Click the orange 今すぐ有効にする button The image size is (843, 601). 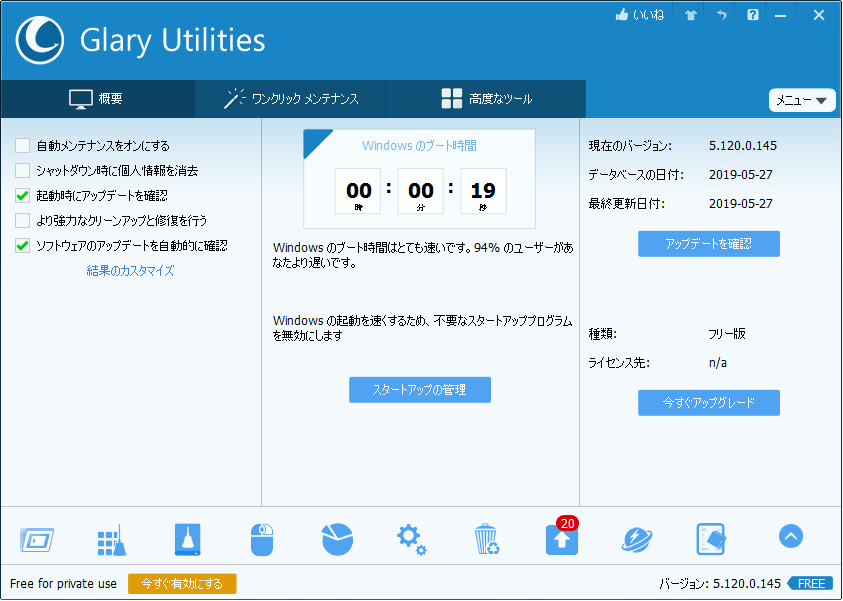182,584
